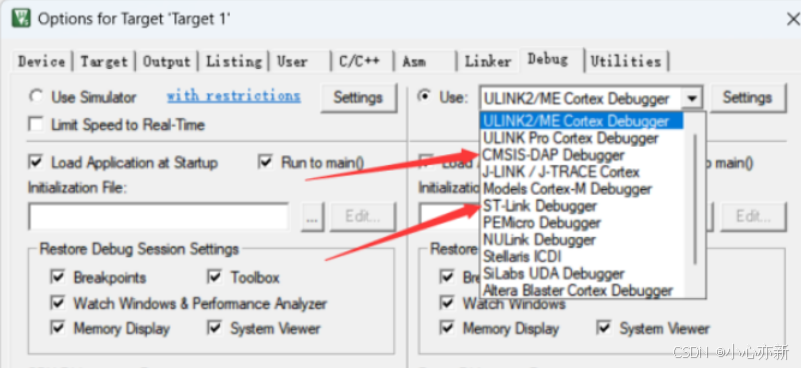Screen dimensions: 801x368
Task: Pick Models Cortex-M Debugger option
Action: click(582, 189)
